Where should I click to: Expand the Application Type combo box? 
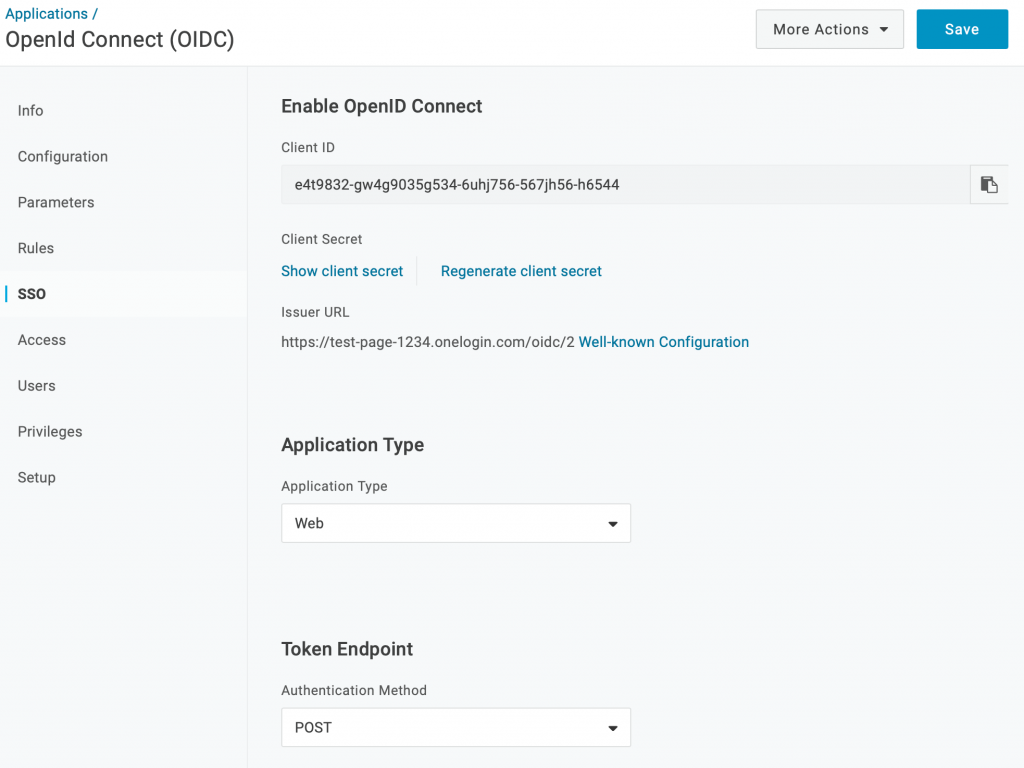point(455,523)
